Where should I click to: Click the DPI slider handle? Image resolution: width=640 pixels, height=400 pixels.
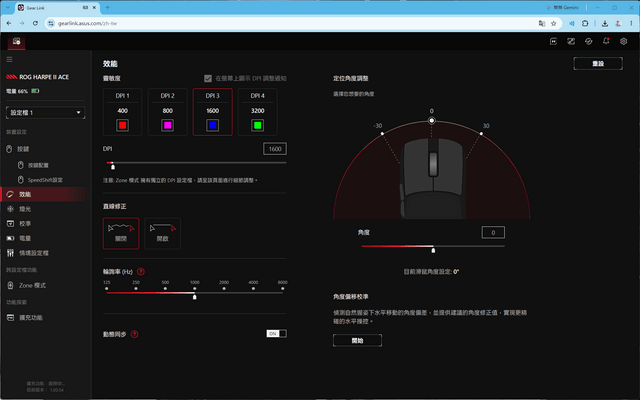[113, 167]
